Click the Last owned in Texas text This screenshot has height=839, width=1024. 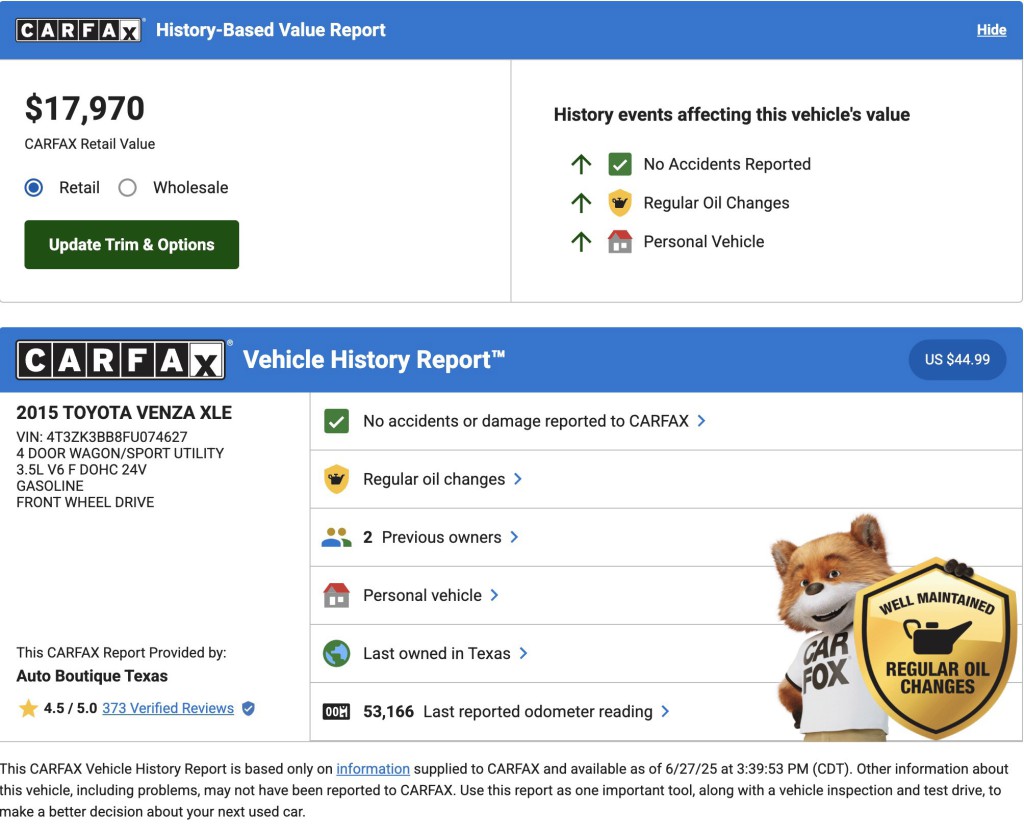(x=437, y=654)
